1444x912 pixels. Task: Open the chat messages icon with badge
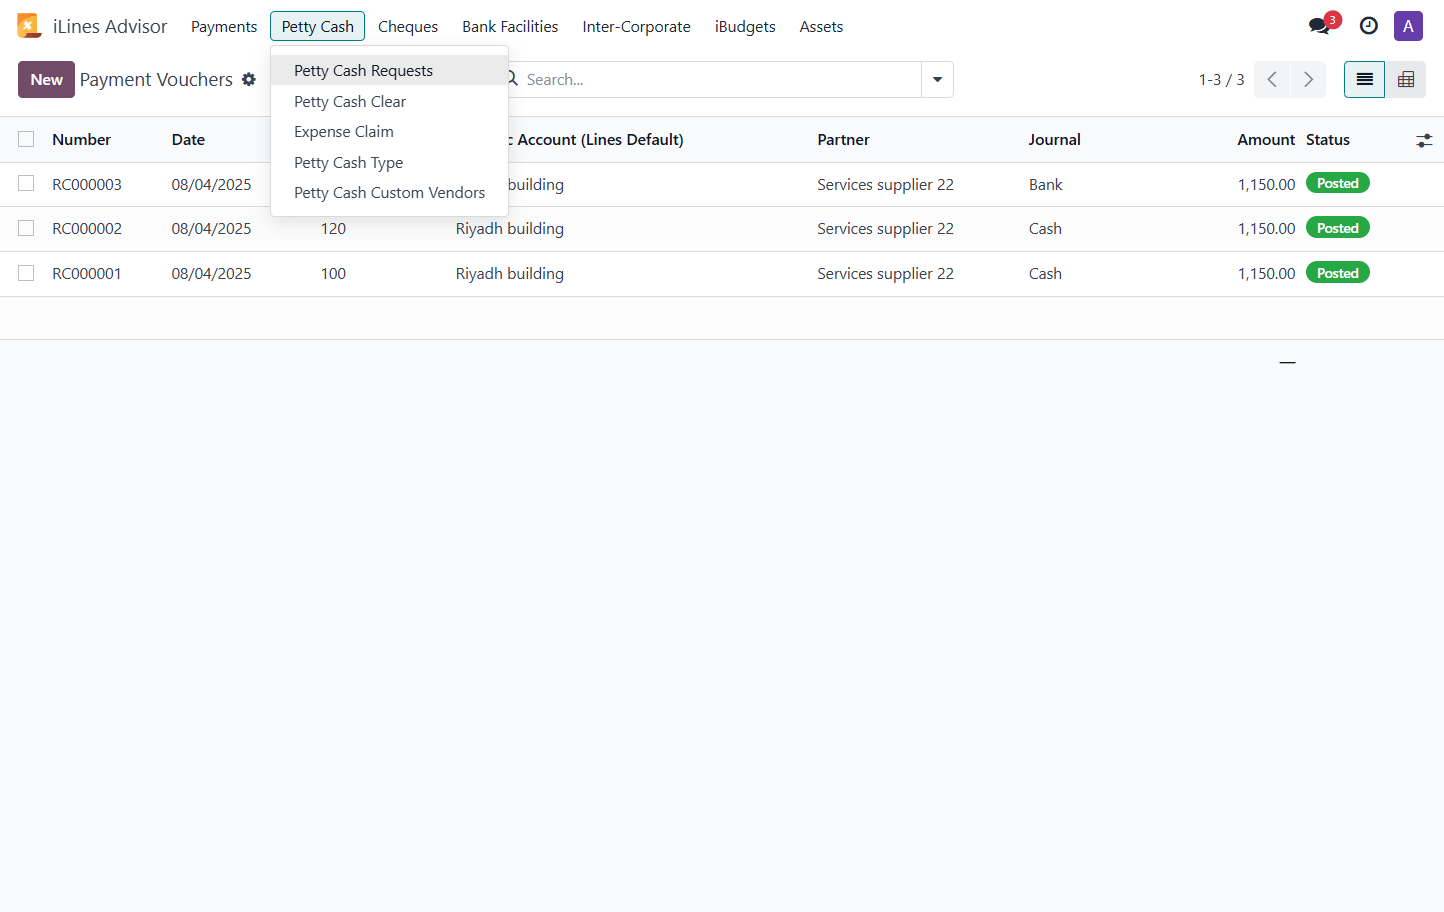point(1322,25)
